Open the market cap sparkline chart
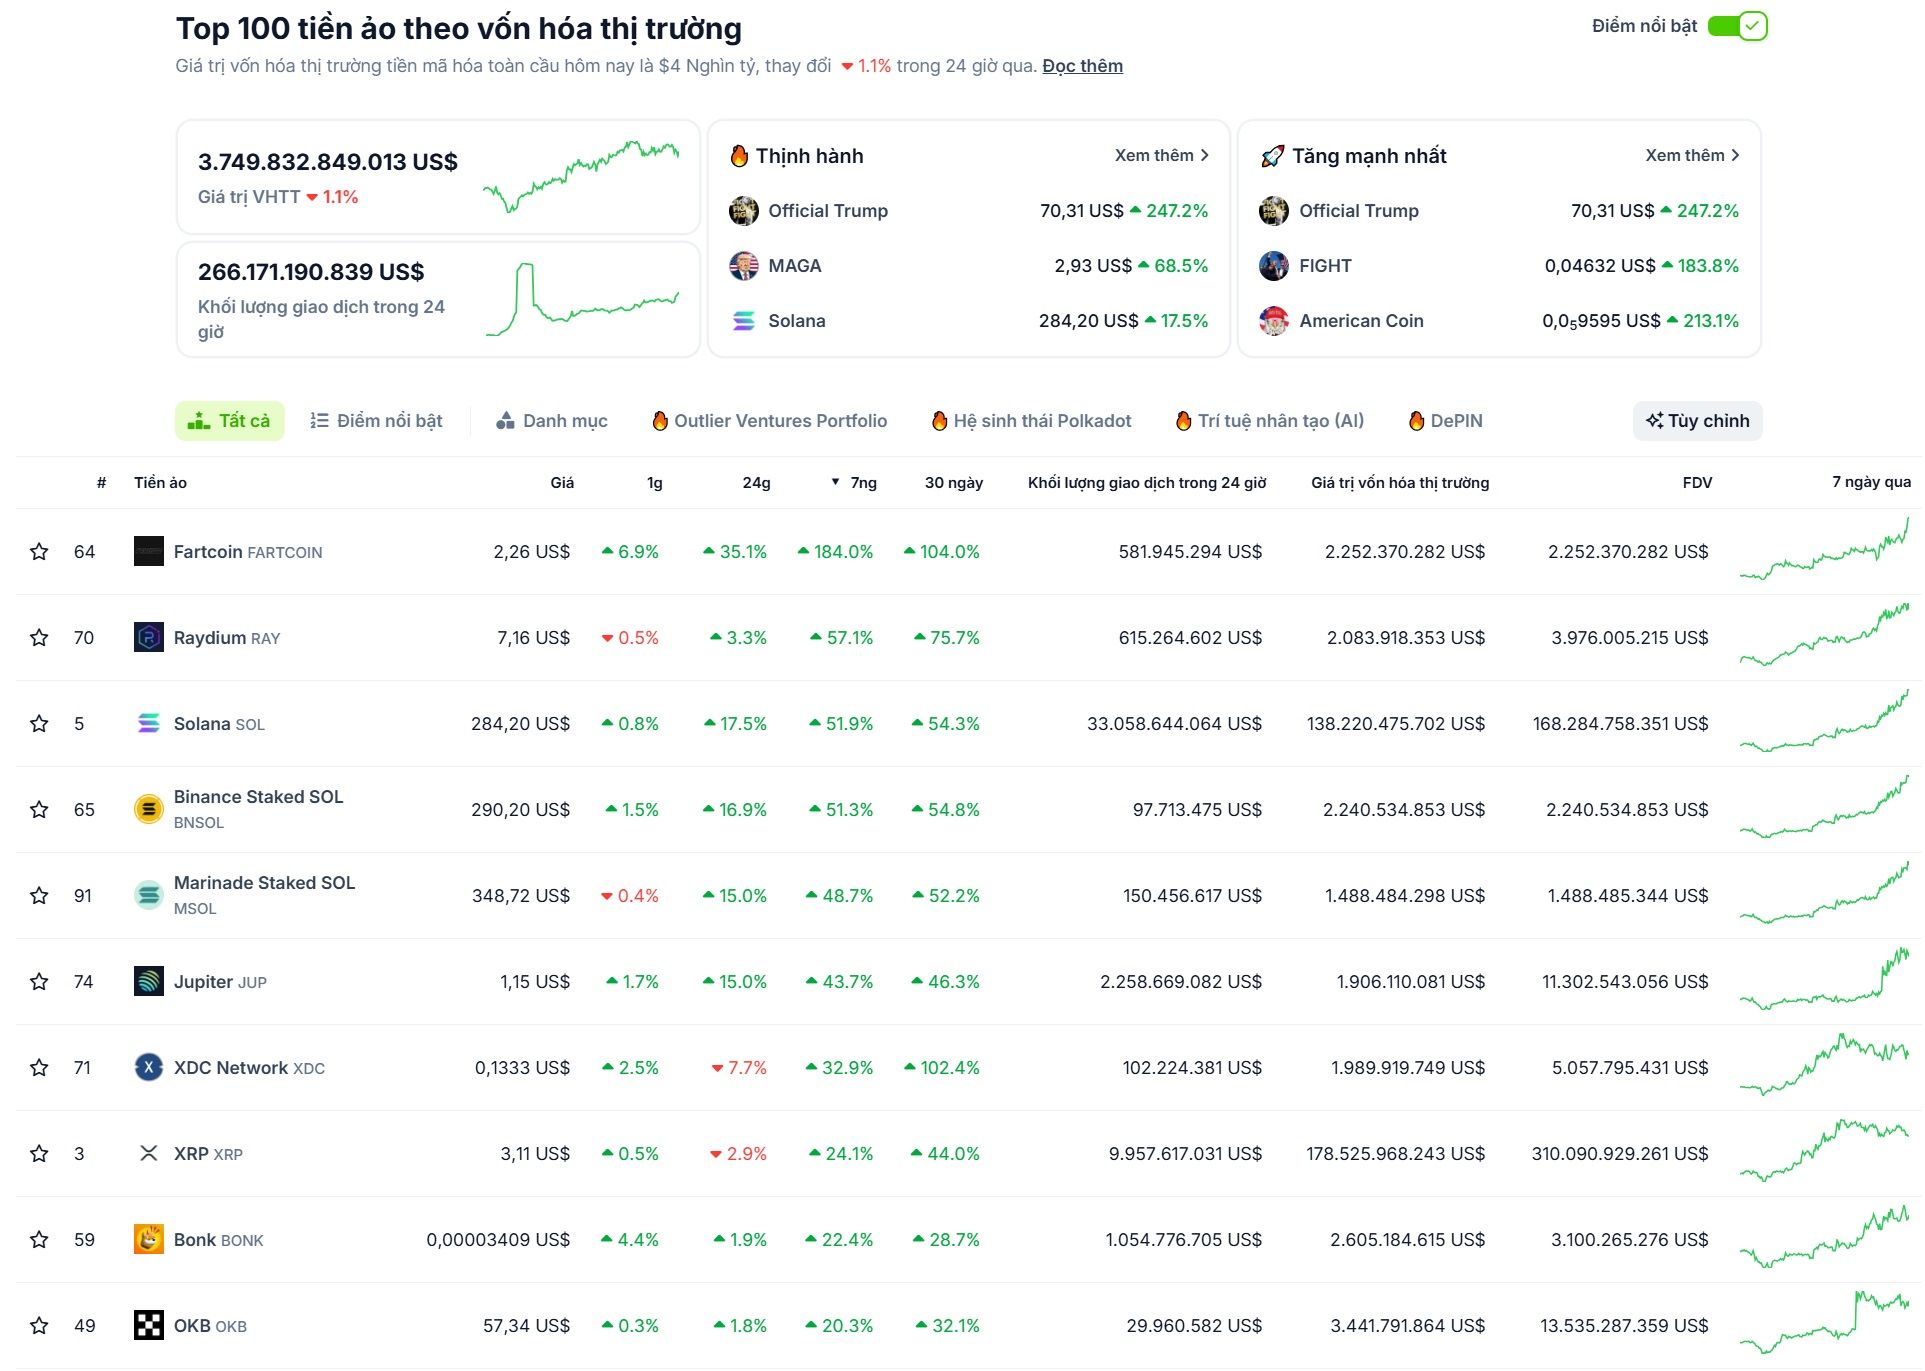Viewport: 1925px width, 1371px height. [x=581, y=176]
